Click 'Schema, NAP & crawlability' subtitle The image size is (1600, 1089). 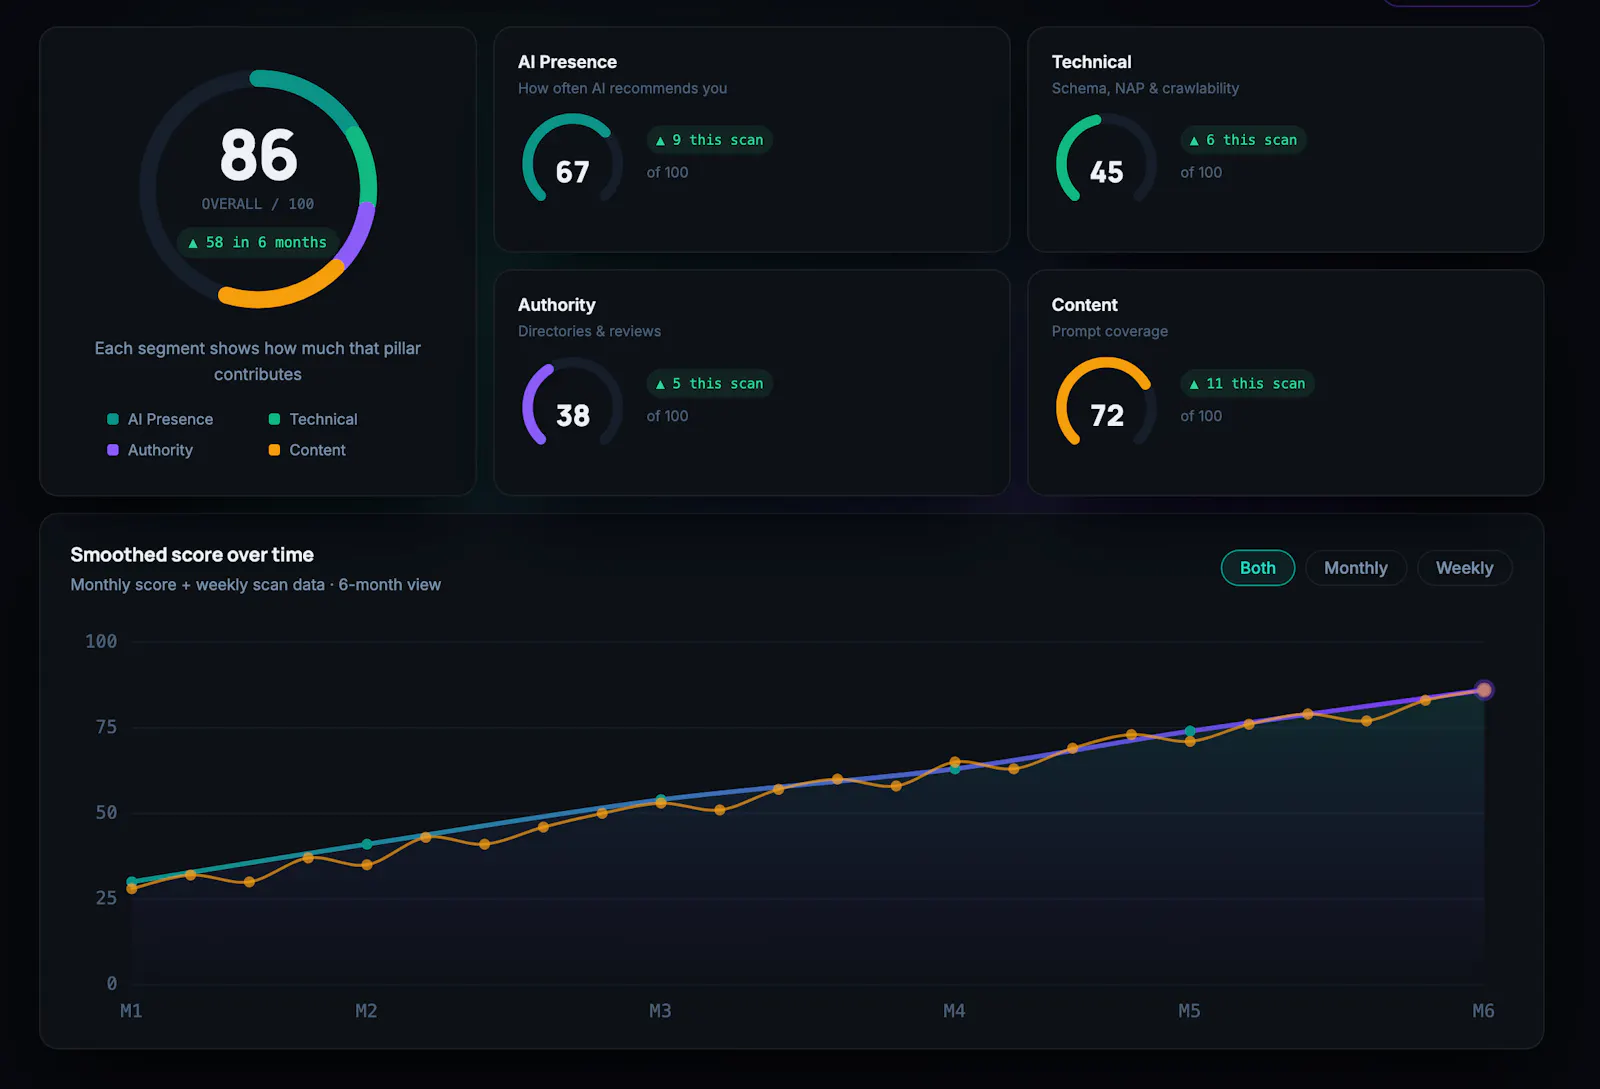coord(1145,88)
